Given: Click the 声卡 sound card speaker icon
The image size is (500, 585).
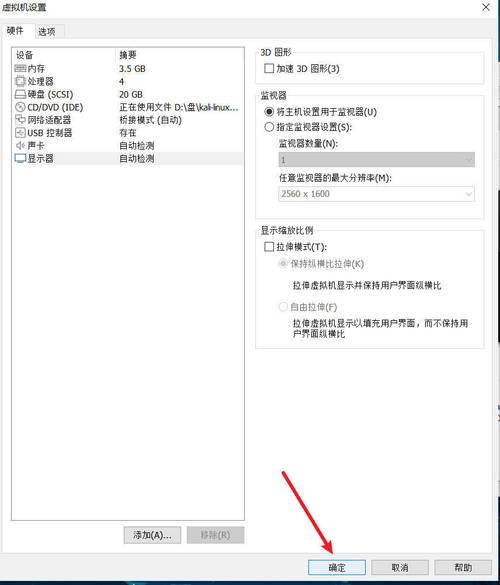Looking at the screenshot, I should click(20, 146).
